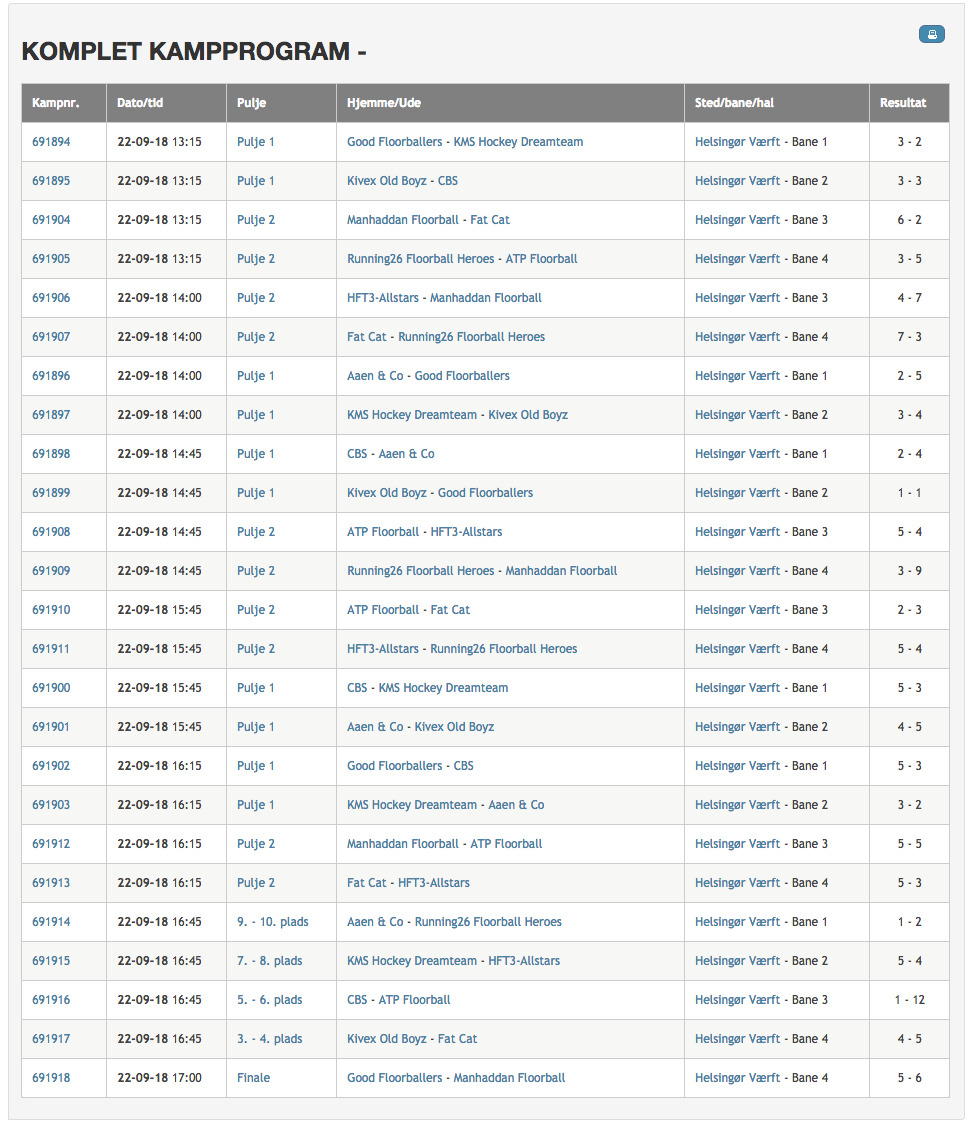Viewport: 972px width, 1126px height.
Task: Open match number 691906
Action: pos(51,298)
